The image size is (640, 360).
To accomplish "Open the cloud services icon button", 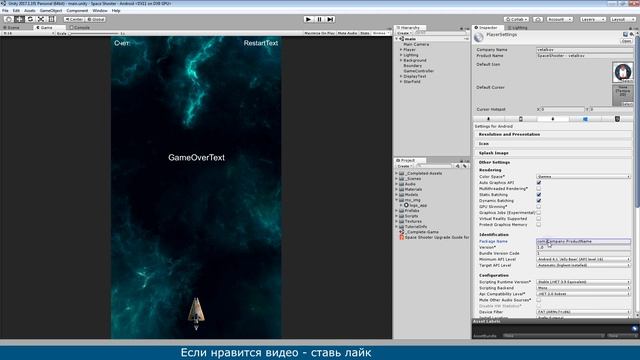I will coord(538,19).
